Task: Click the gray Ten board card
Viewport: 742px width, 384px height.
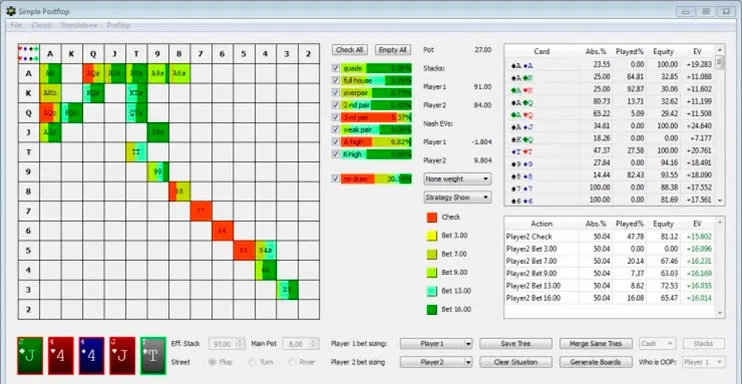Action: tap(153, 356)
